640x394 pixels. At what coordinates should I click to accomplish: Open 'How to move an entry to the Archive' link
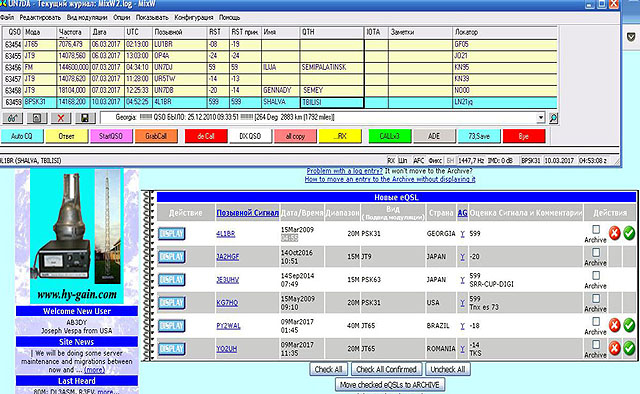[390, 179]
